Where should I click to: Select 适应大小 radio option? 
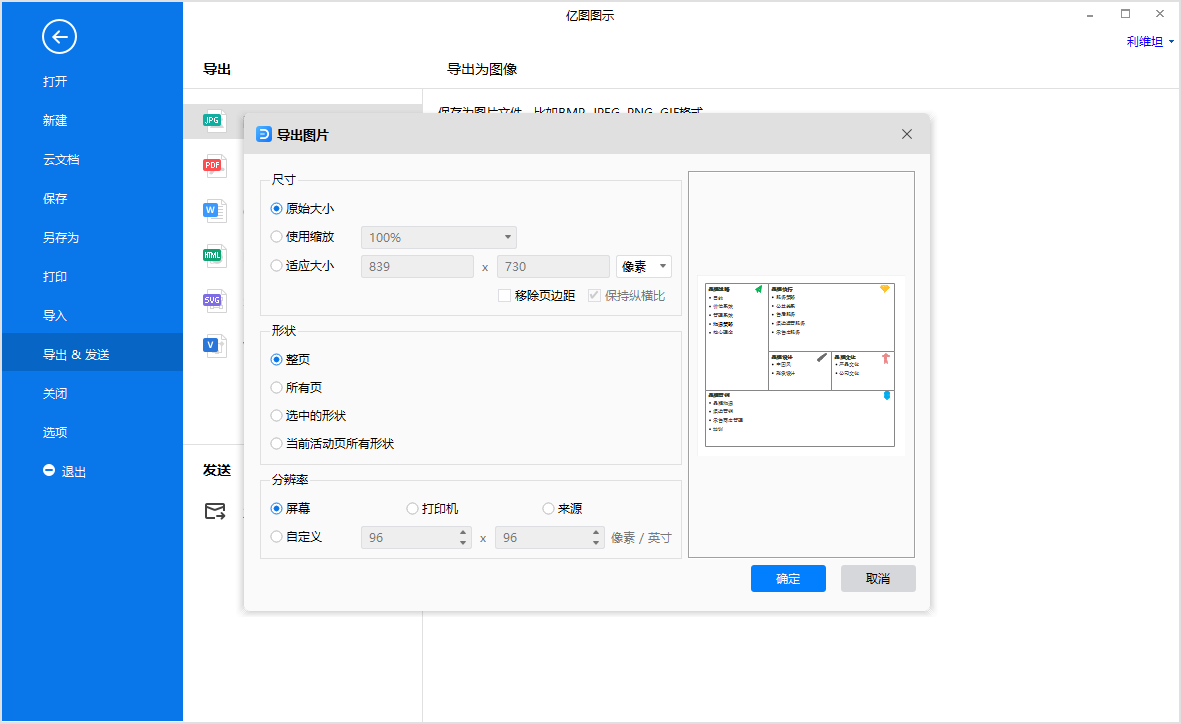point(276,265)
